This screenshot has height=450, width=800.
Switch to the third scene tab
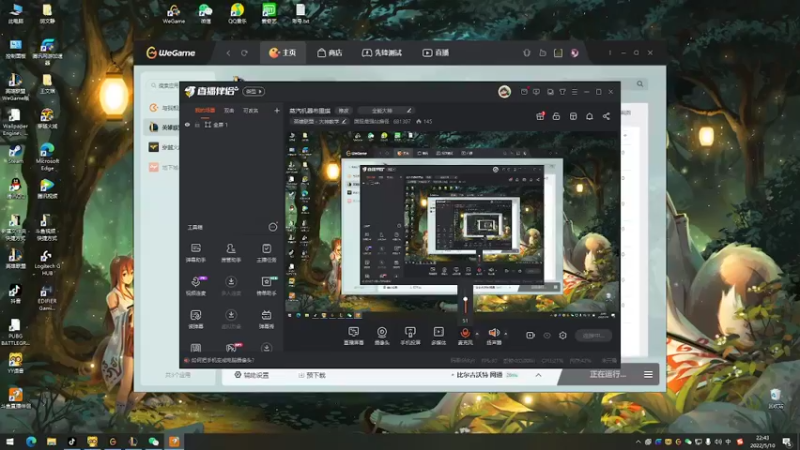pyautogui.click(x=251, y=110)
